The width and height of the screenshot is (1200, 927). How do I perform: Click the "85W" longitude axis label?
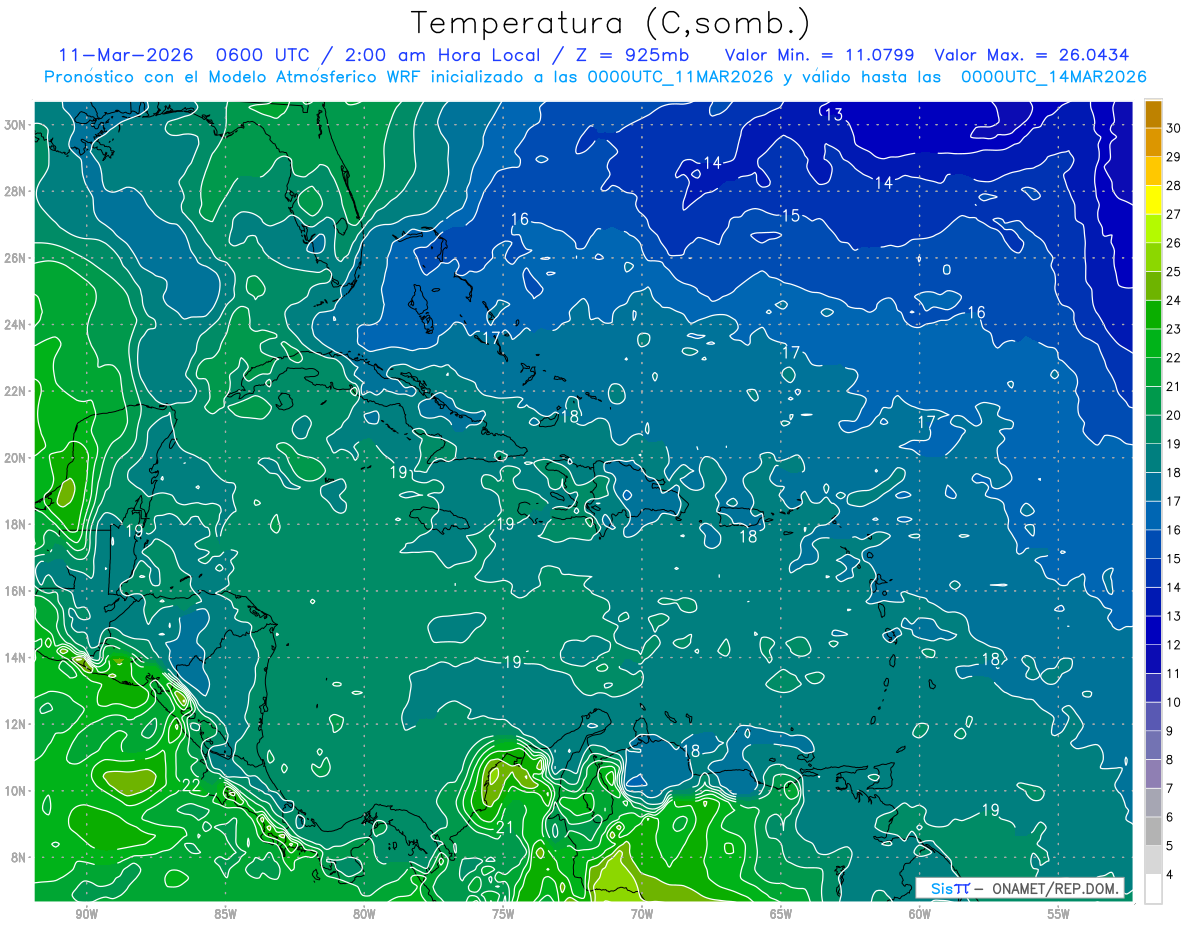pos(225,914)
